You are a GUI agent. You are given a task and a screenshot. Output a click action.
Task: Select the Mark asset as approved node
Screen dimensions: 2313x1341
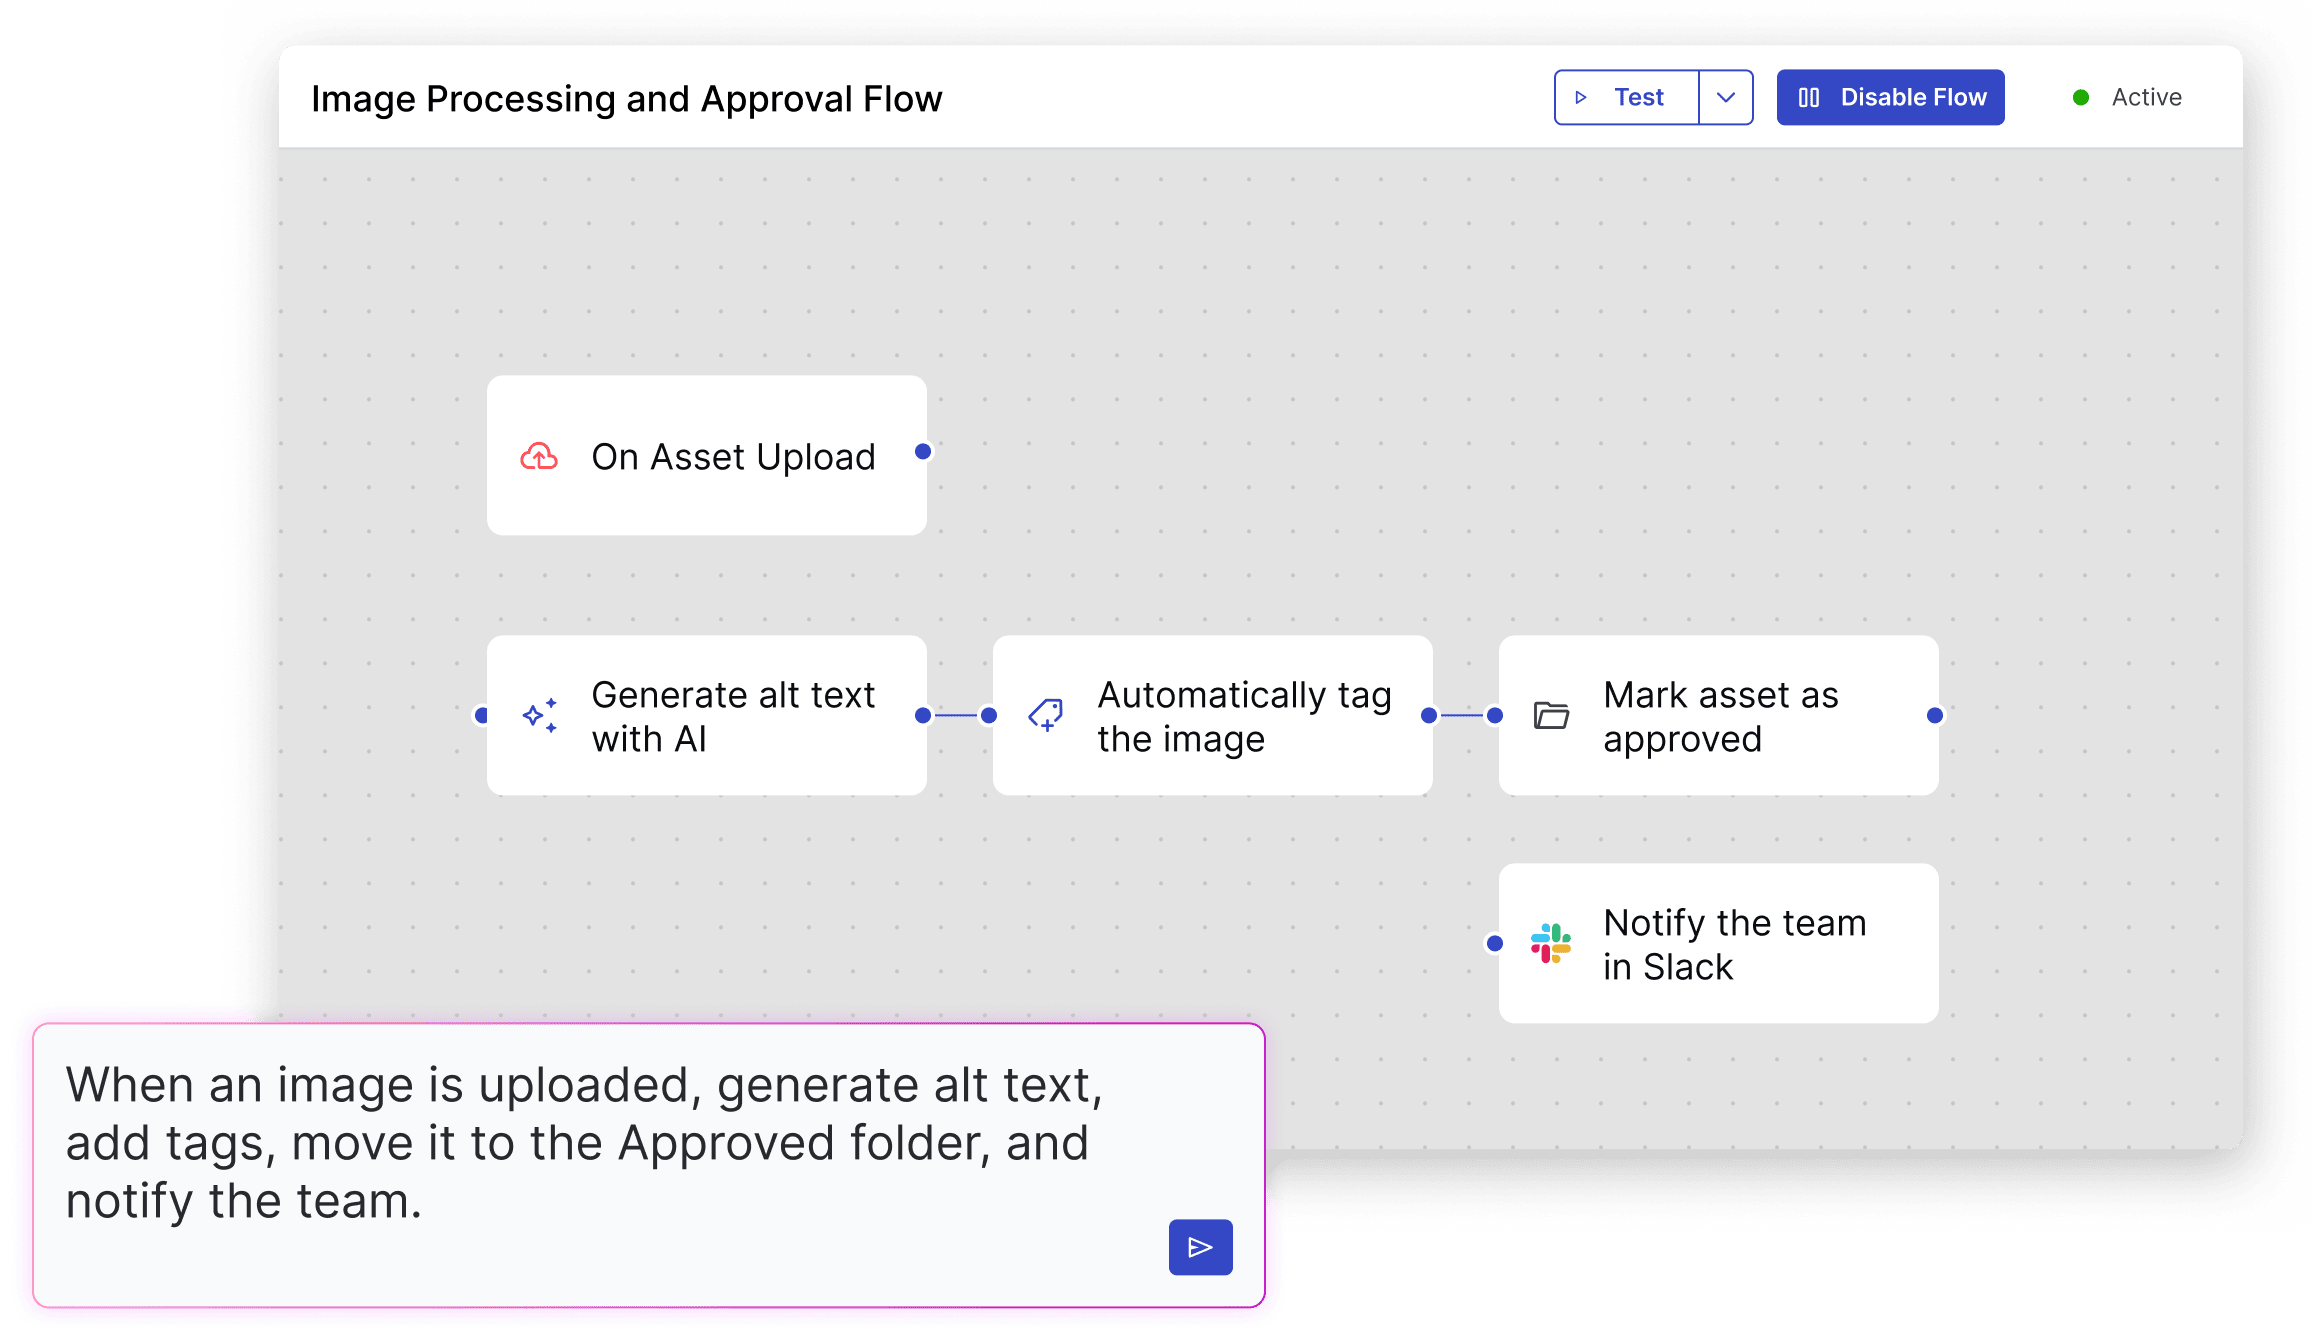[1719, 716]
